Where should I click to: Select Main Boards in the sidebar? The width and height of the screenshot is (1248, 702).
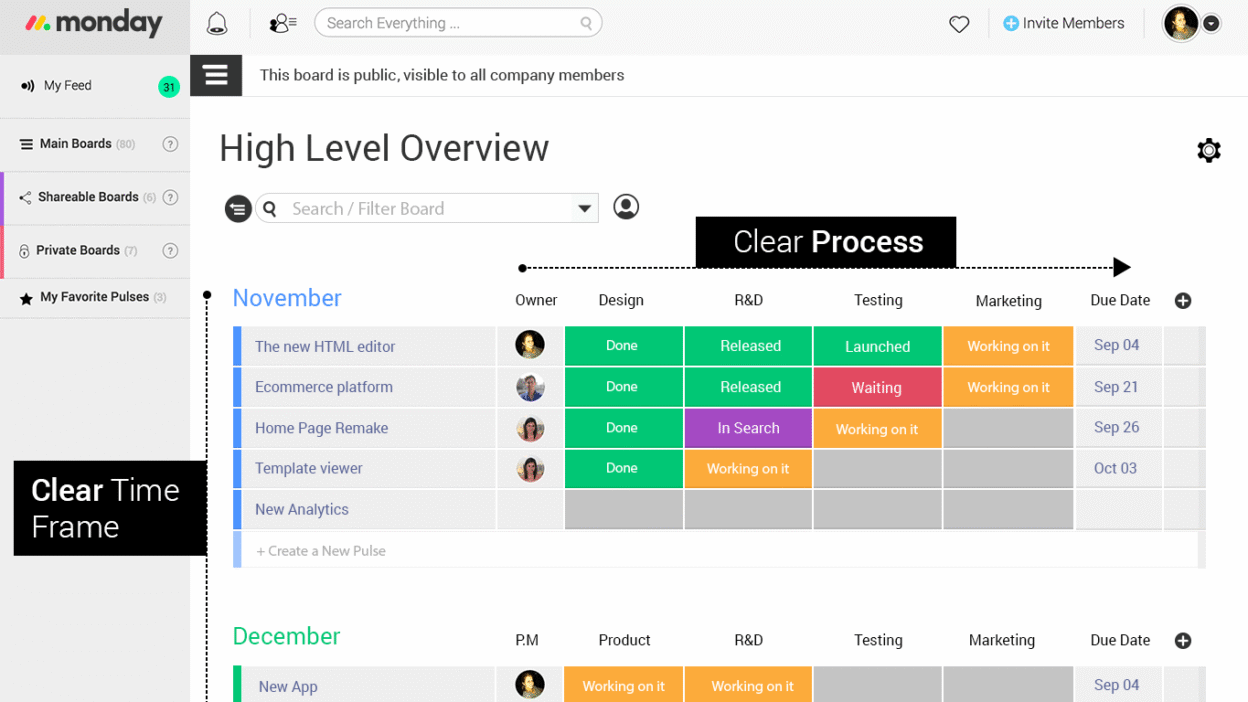[75, 144]
